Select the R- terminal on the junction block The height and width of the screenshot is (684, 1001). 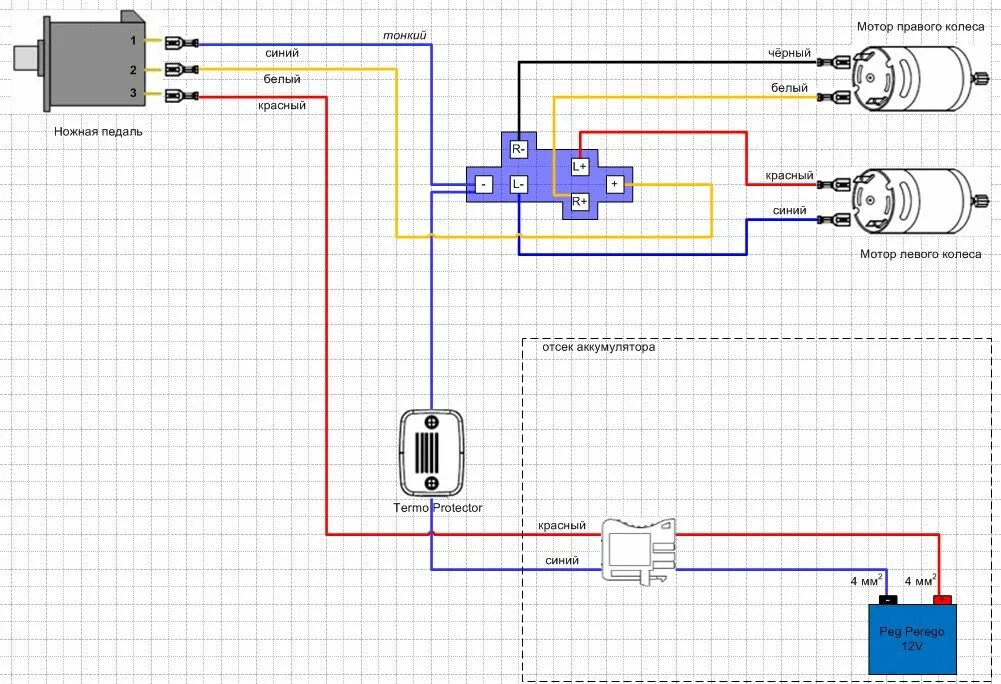coord(518,150)
